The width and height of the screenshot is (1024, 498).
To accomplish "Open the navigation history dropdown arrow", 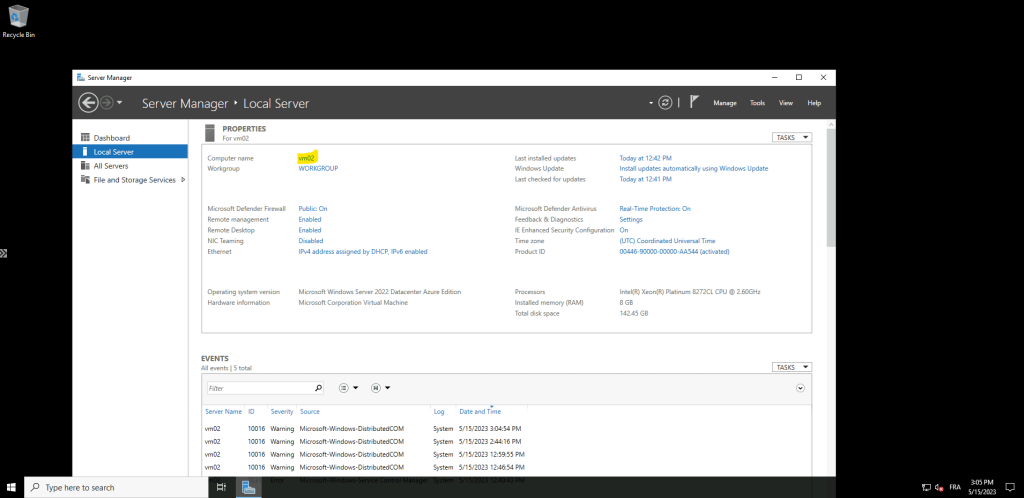I will coord(119,103).
